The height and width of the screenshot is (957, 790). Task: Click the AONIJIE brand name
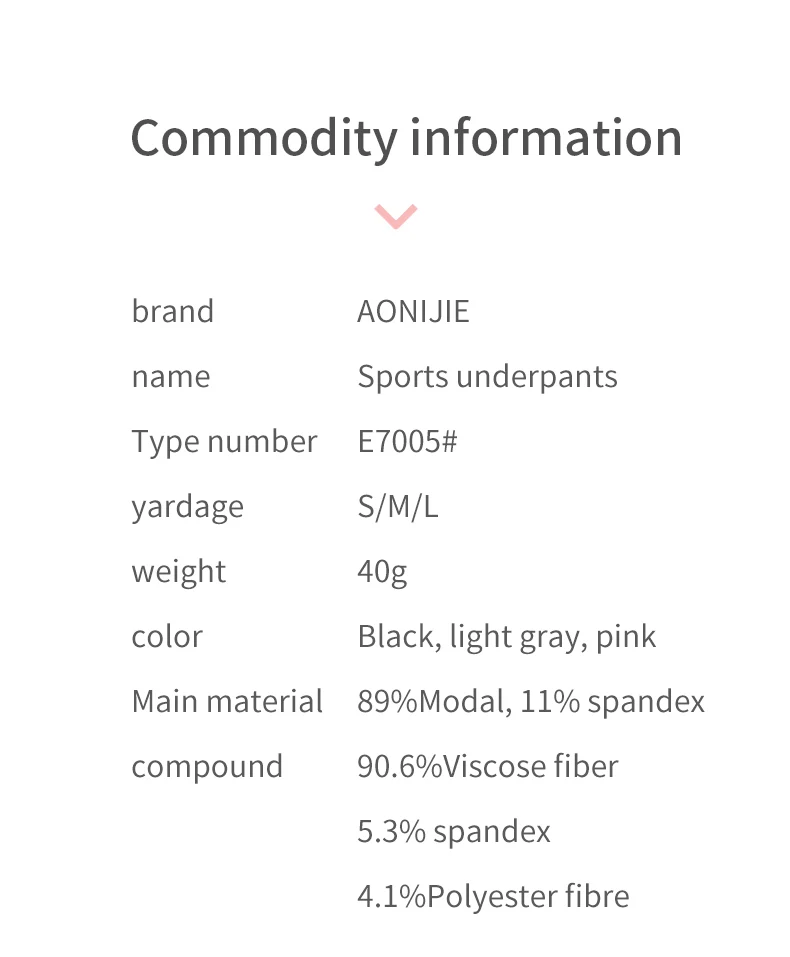point(413,311)
